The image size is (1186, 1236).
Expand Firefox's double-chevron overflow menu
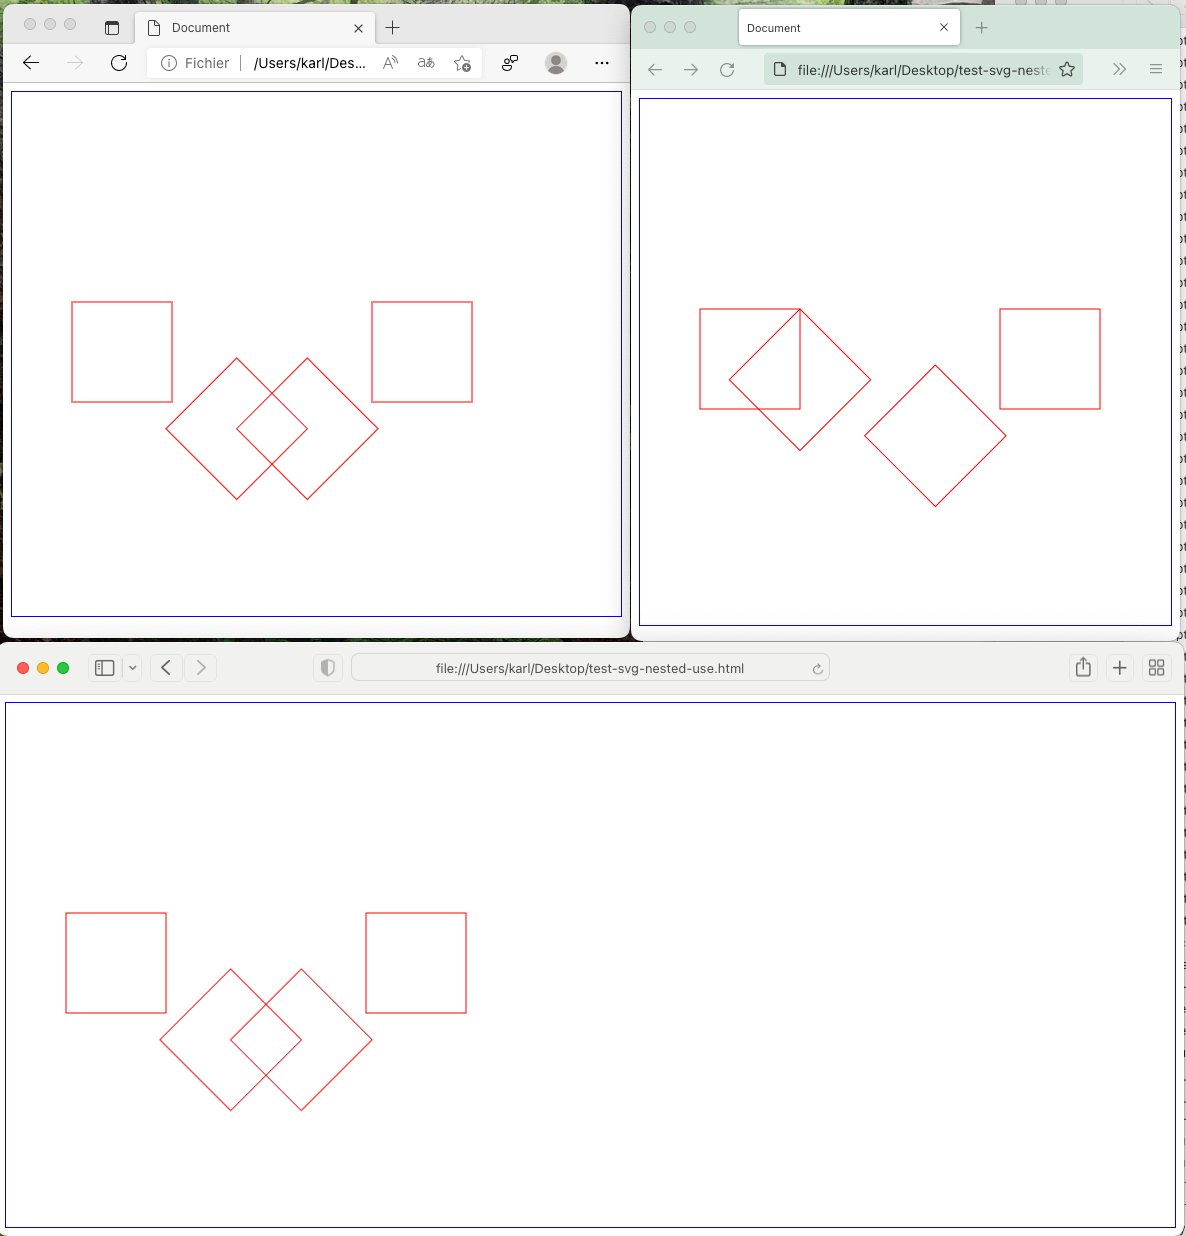click(1119, 69)
